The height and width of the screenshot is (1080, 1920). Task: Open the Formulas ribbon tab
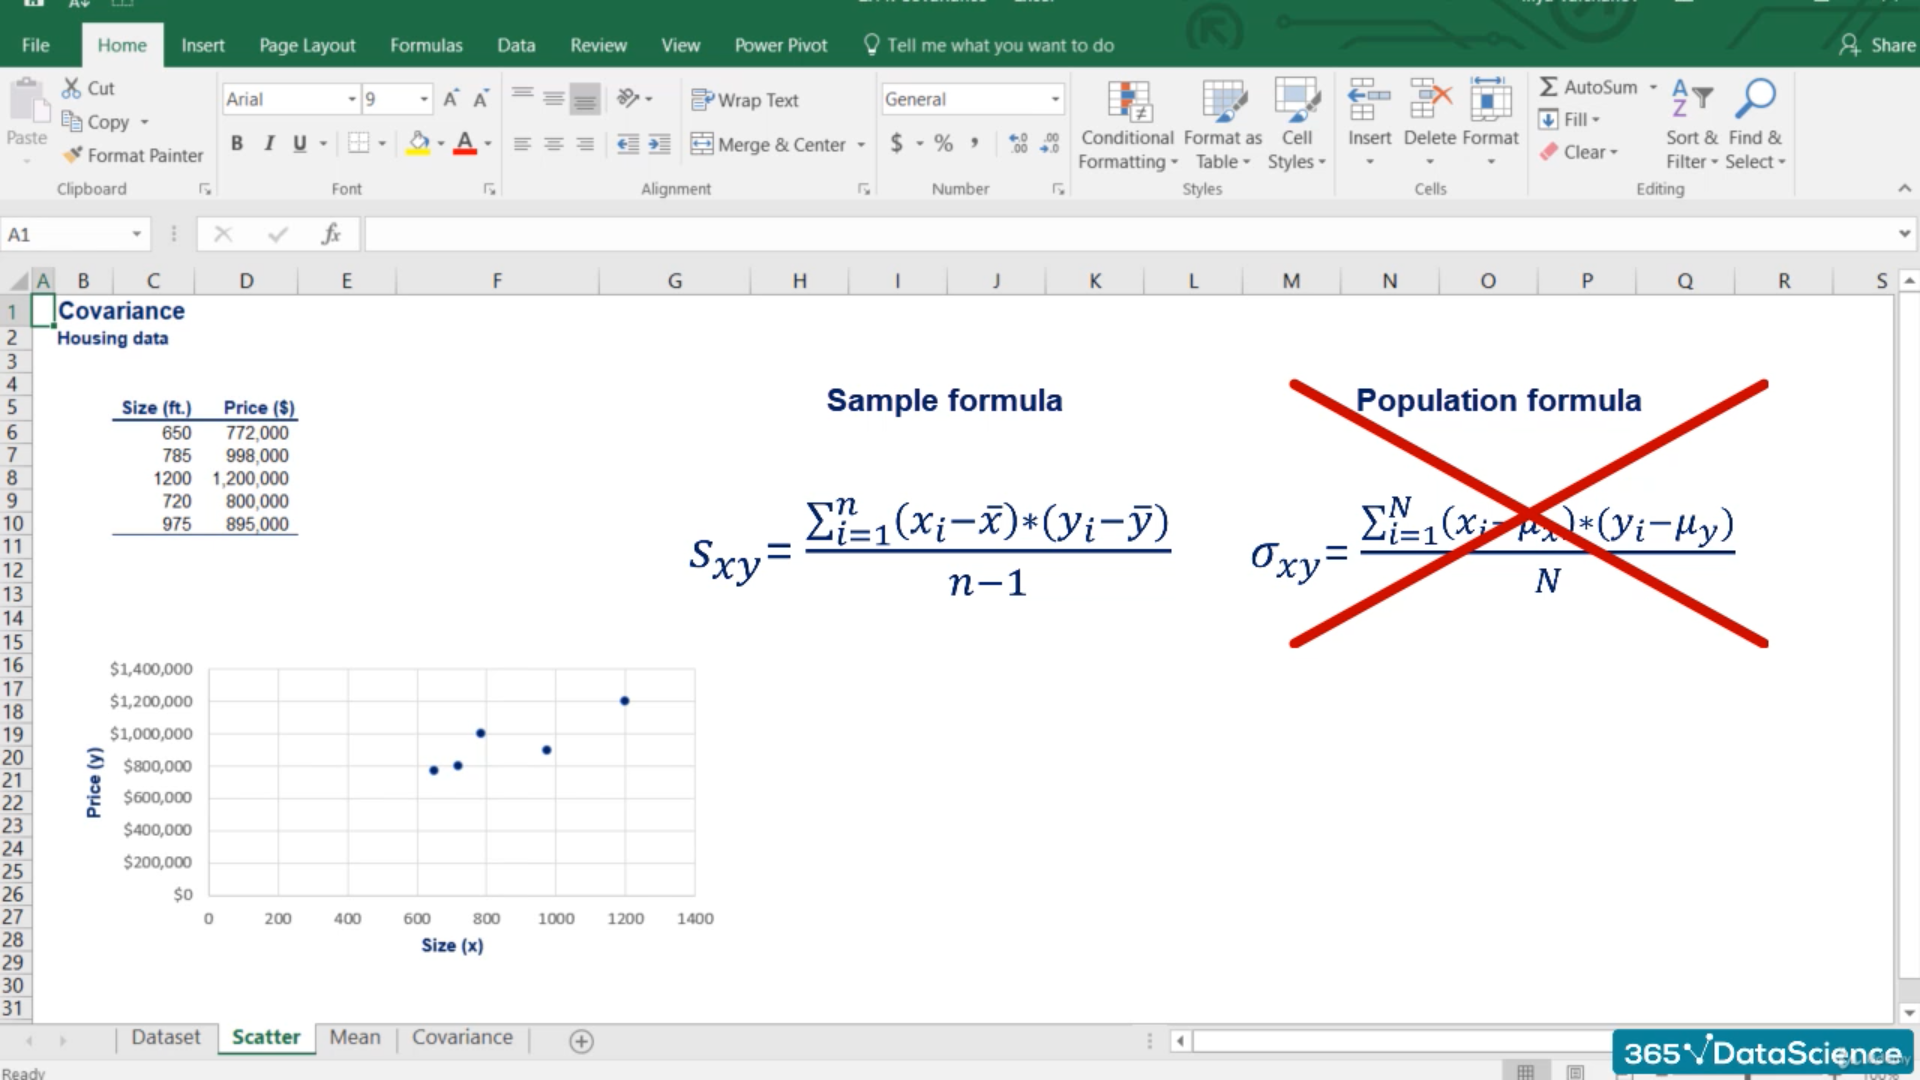tap(426, 45)
